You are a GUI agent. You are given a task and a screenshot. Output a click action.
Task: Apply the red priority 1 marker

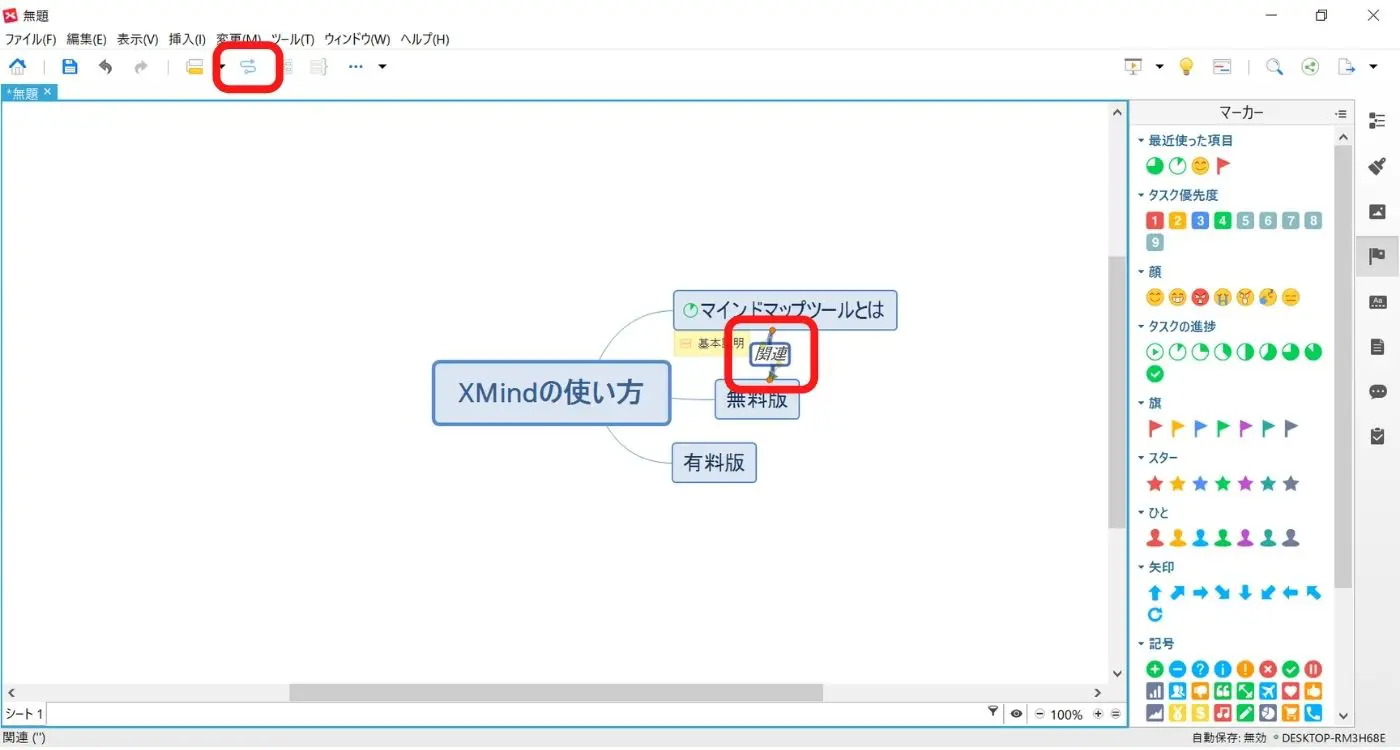(1154, 220)
